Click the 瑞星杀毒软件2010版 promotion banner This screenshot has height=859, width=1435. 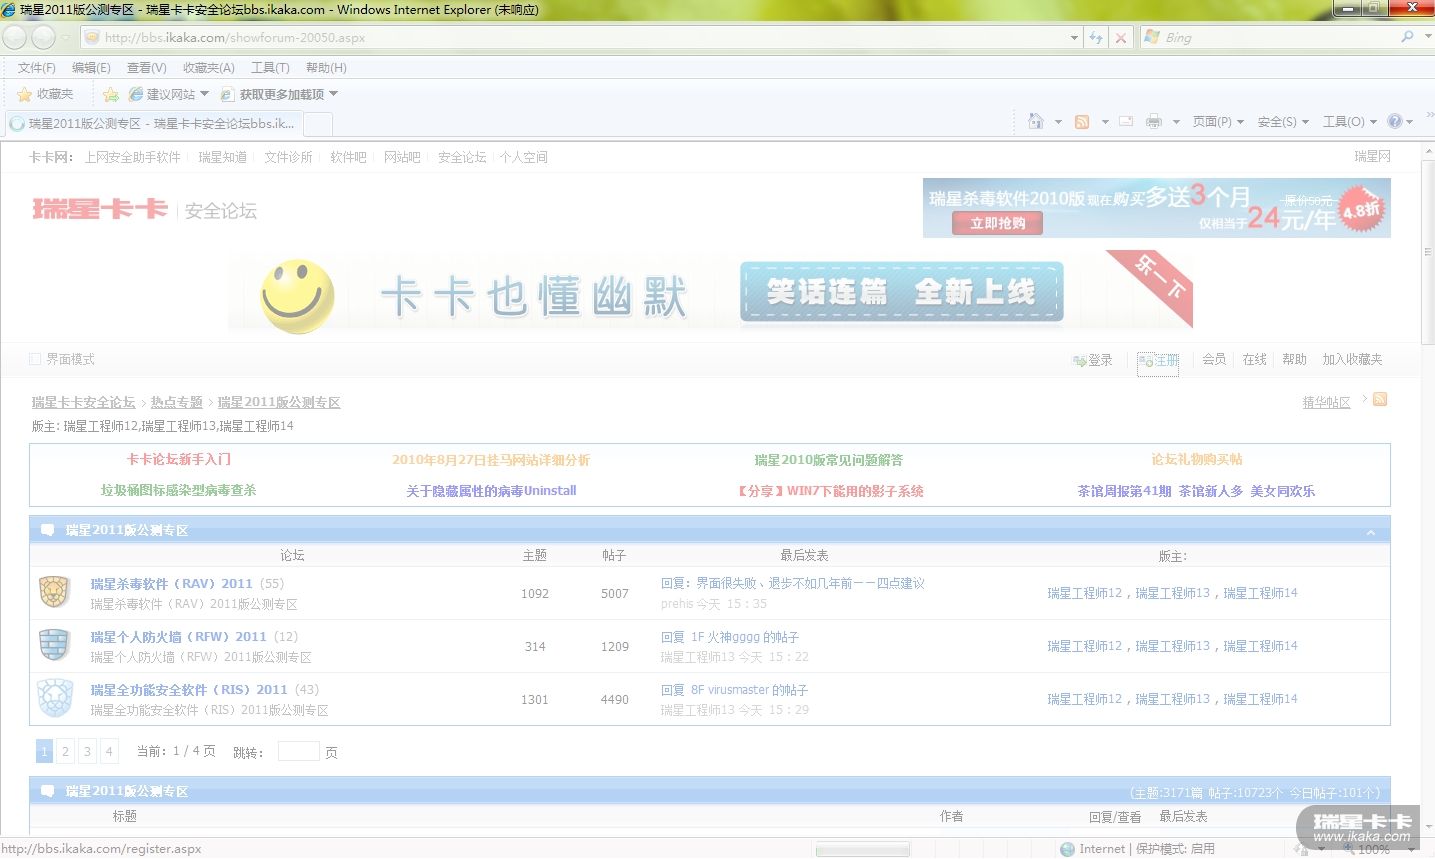pyautogui.click(x=1156, y=208)
